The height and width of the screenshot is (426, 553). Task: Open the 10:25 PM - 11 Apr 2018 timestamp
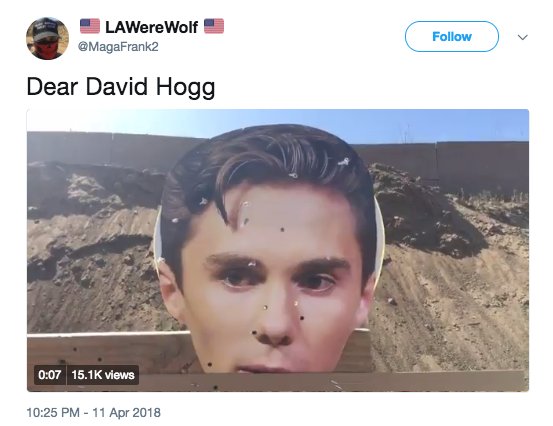coord(94,412)
